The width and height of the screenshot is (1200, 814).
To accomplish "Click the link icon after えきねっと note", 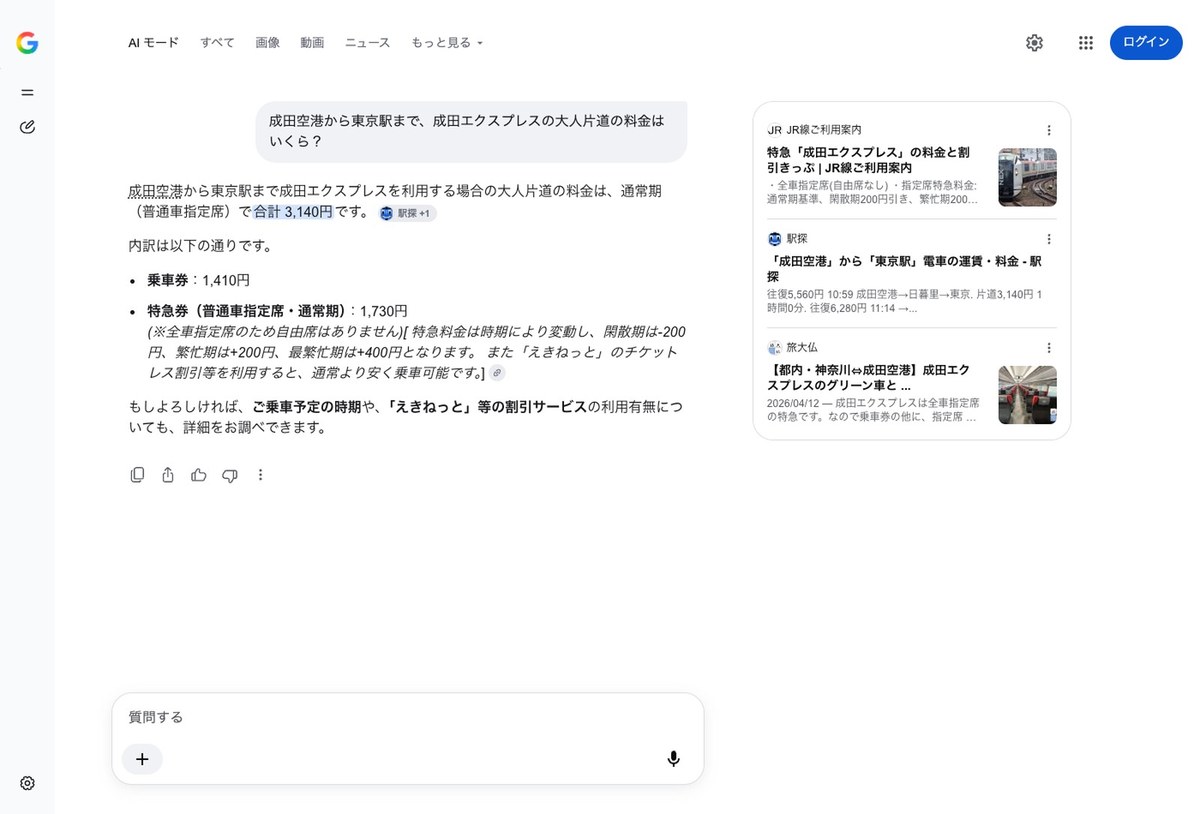I will point(497,373).
